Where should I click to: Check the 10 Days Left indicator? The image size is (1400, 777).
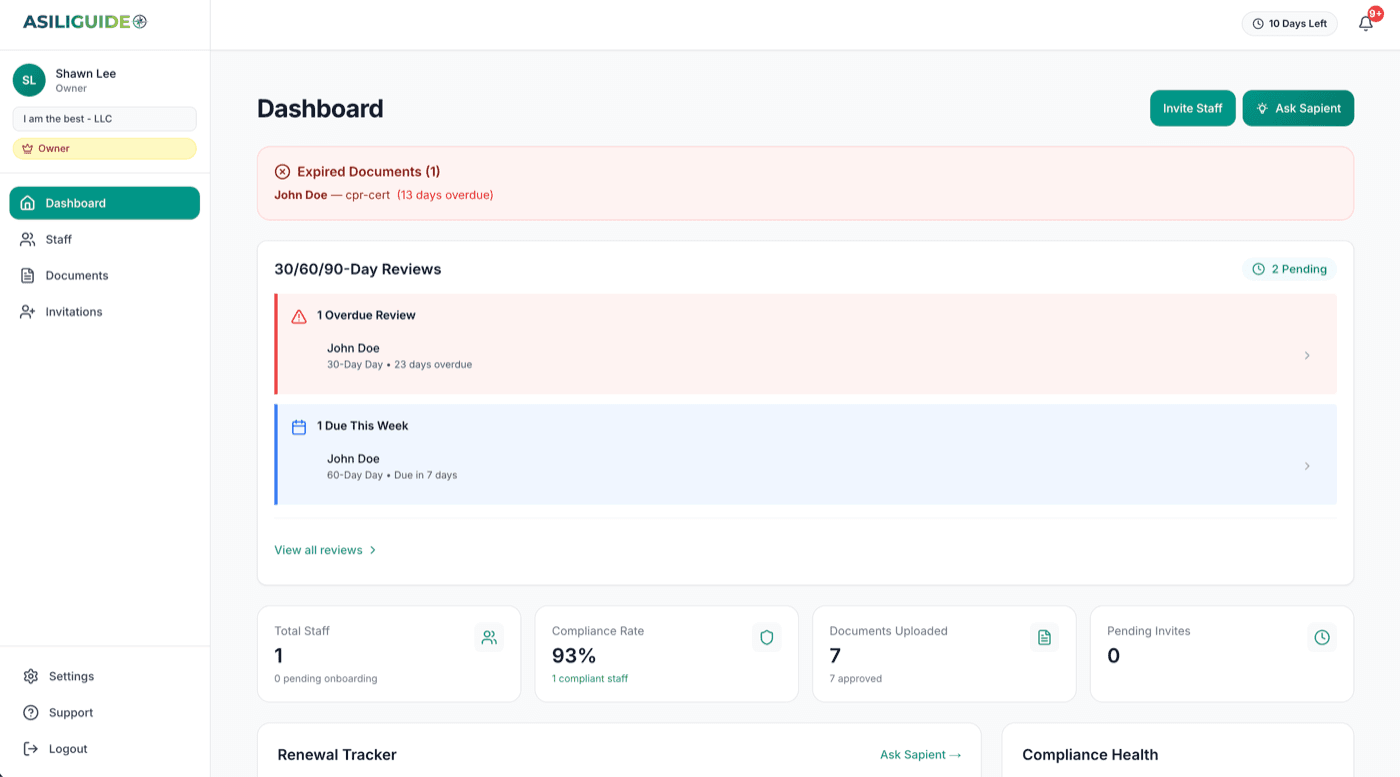tap(1289, 23)
